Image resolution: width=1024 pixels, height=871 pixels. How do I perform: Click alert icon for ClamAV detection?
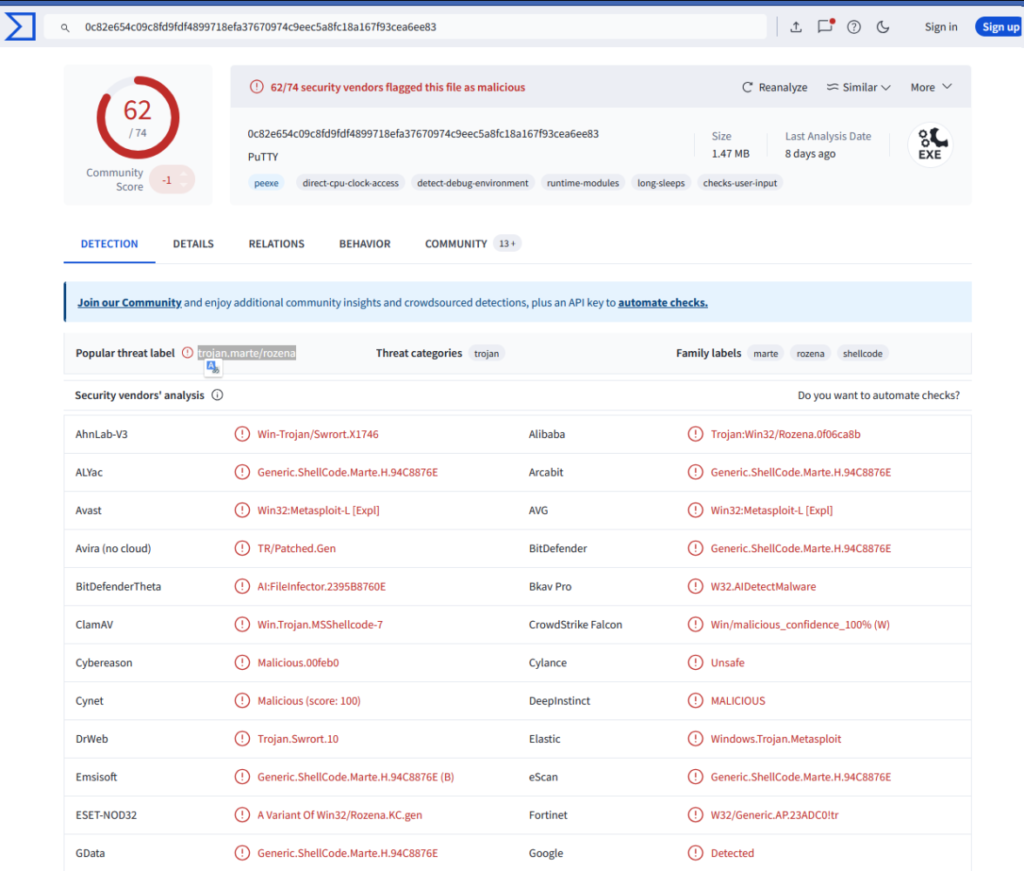tap(242, 624)
